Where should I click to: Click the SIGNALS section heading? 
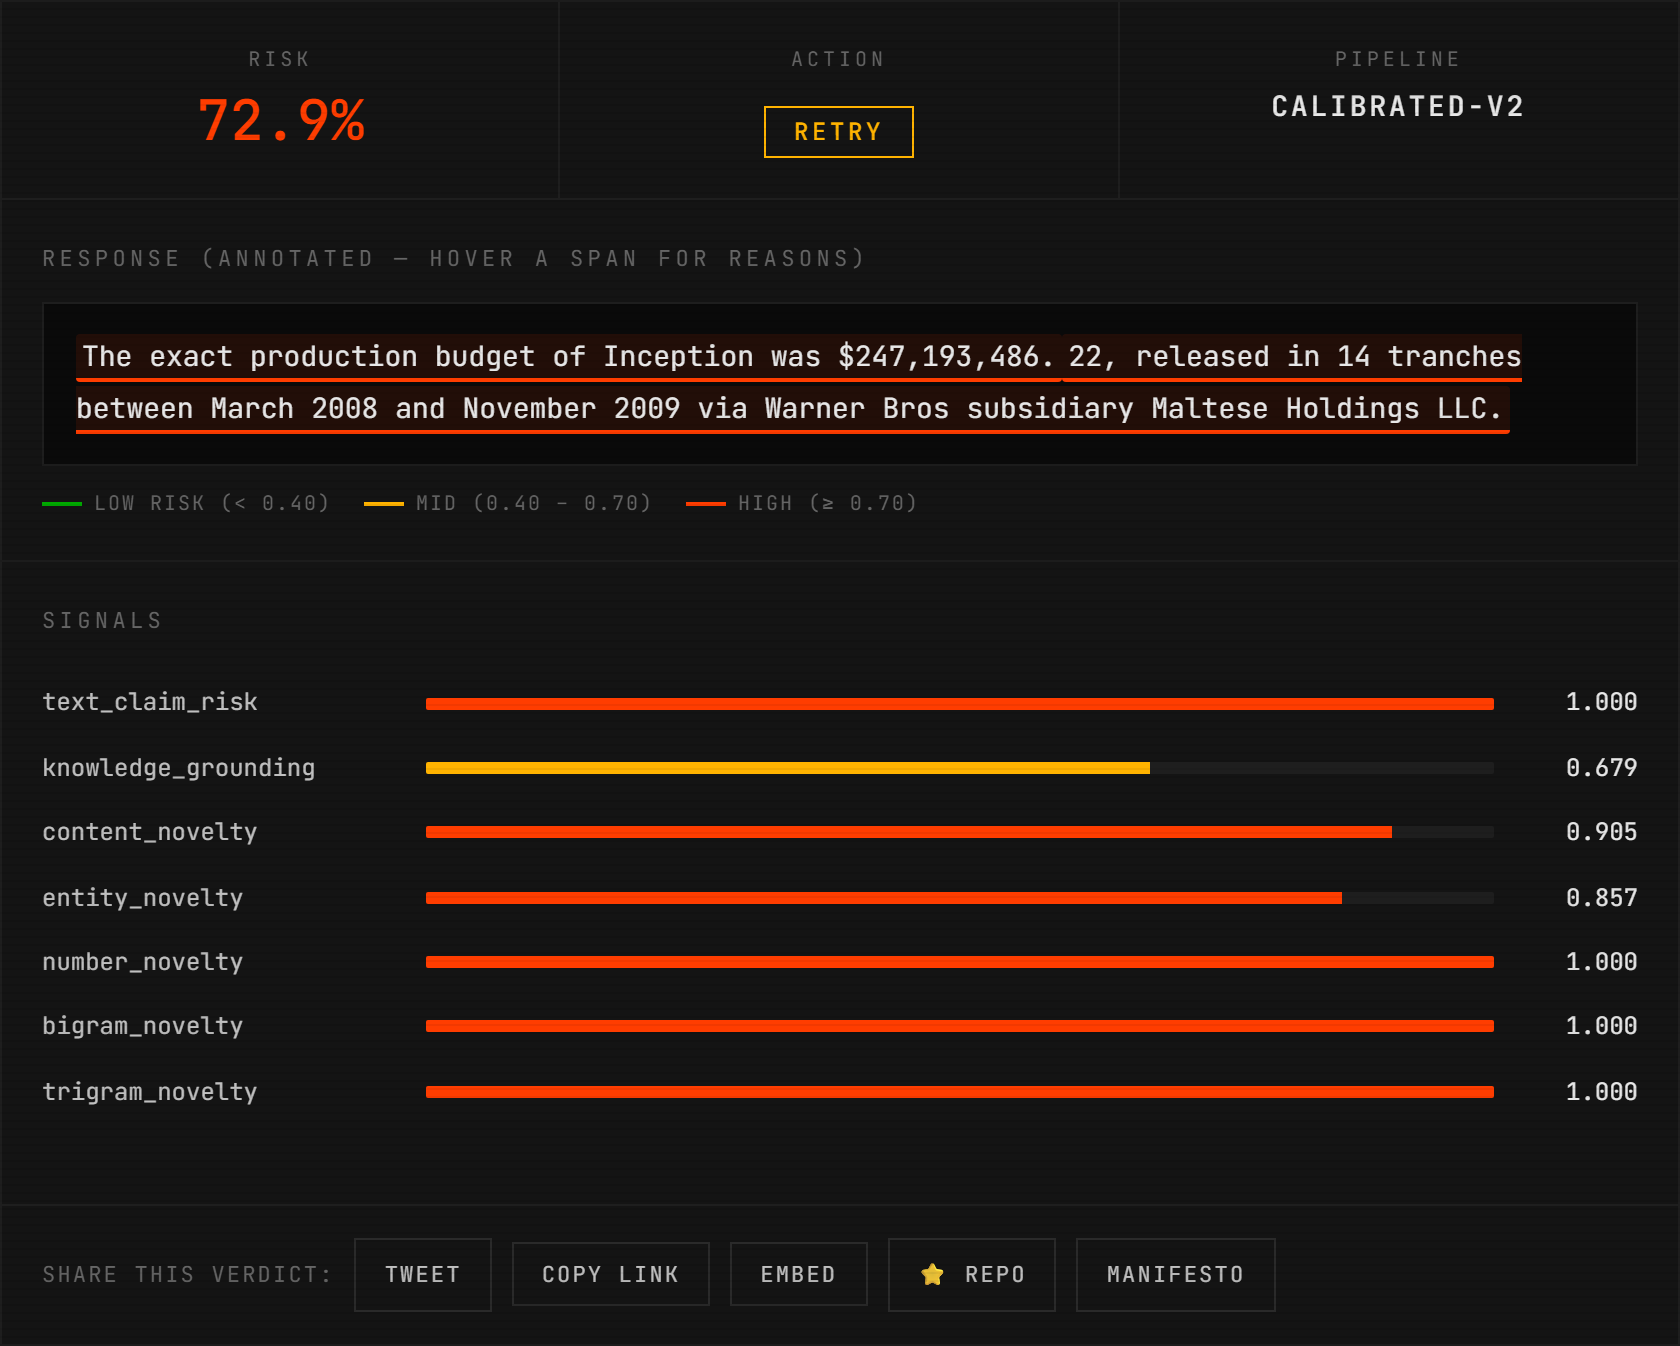pyautogui.click(x=101, y=619)
